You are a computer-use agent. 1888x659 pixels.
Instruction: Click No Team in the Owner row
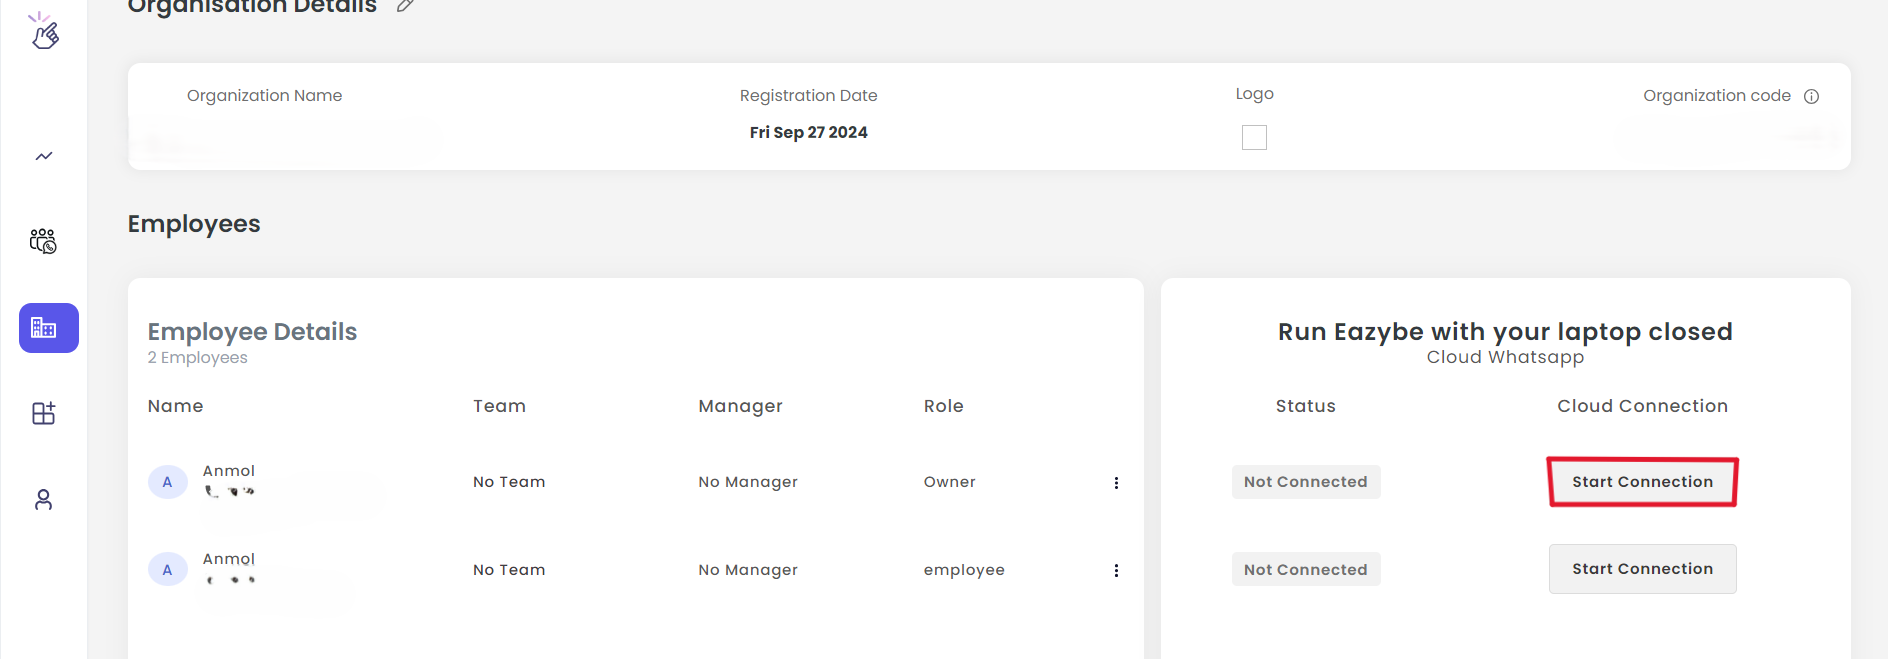509,482
